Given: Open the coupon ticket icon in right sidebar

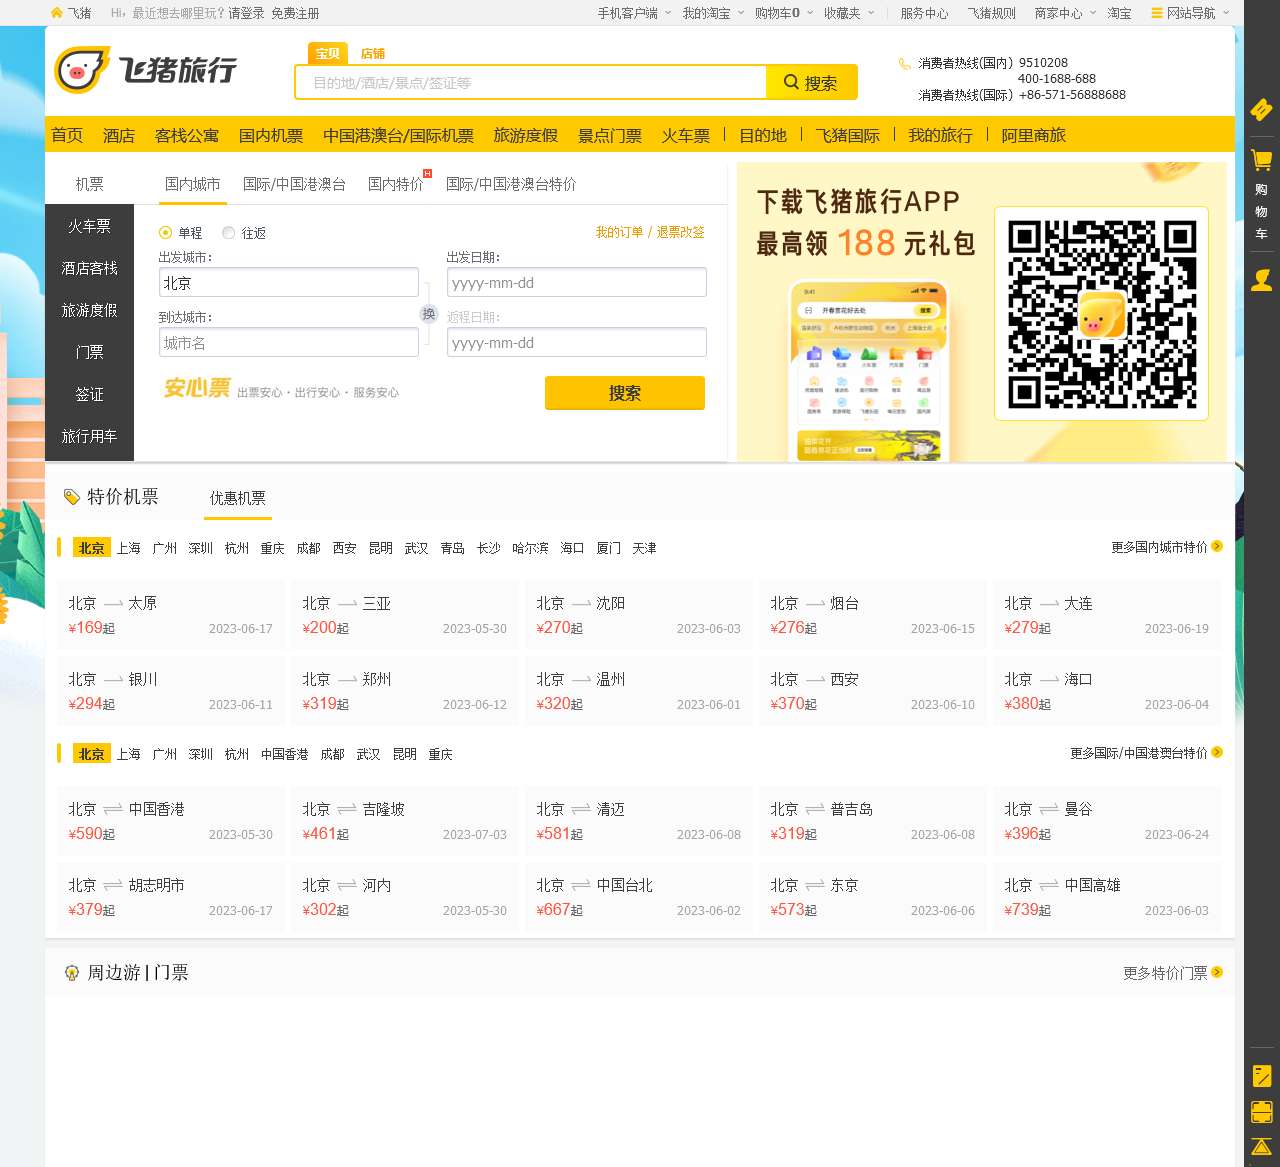Looking at the screenshot, I should (x=1262, y=109).
